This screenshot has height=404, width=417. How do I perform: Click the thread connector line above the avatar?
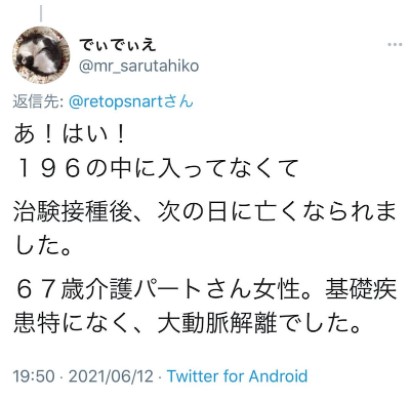tap(41, 13)
